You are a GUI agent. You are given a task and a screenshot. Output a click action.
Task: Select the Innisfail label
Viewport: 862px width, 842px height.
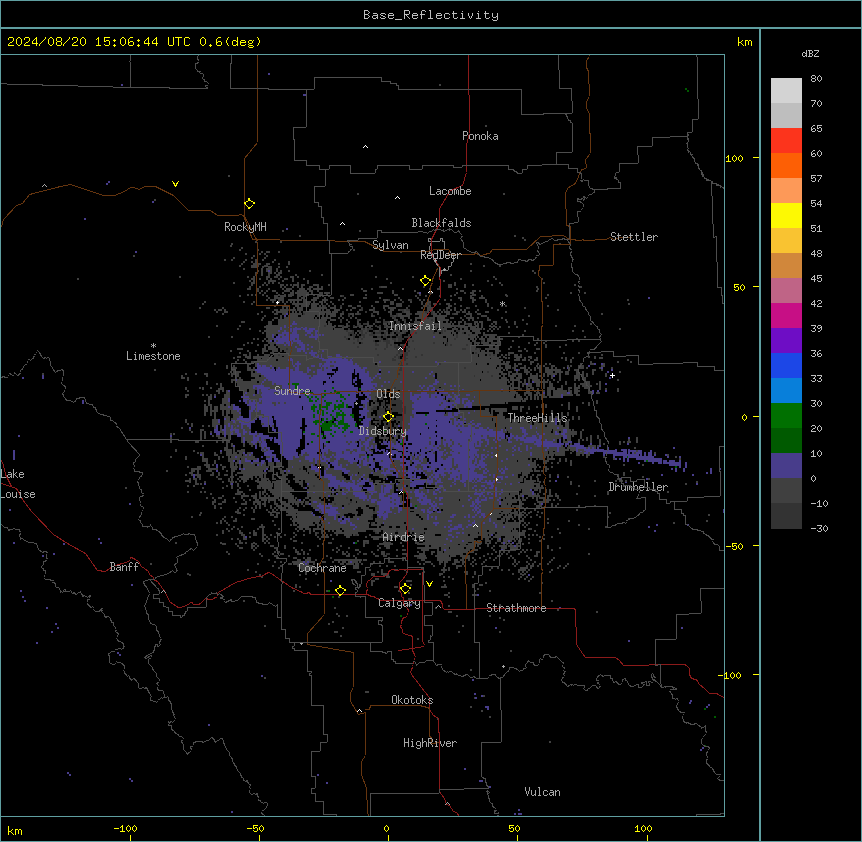point(415,326)
